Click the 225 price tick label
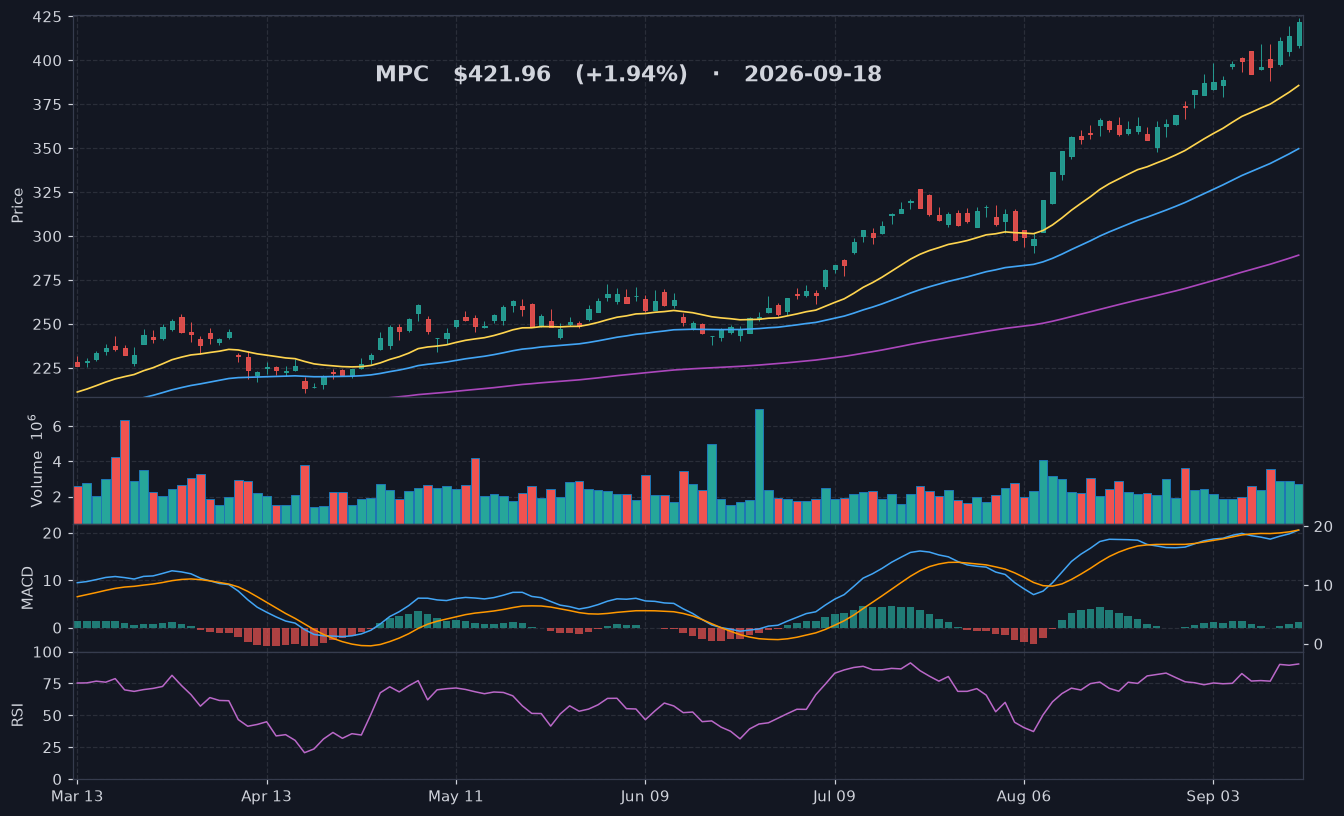This screenshot has height=816, width=1344. coord(48,369)
